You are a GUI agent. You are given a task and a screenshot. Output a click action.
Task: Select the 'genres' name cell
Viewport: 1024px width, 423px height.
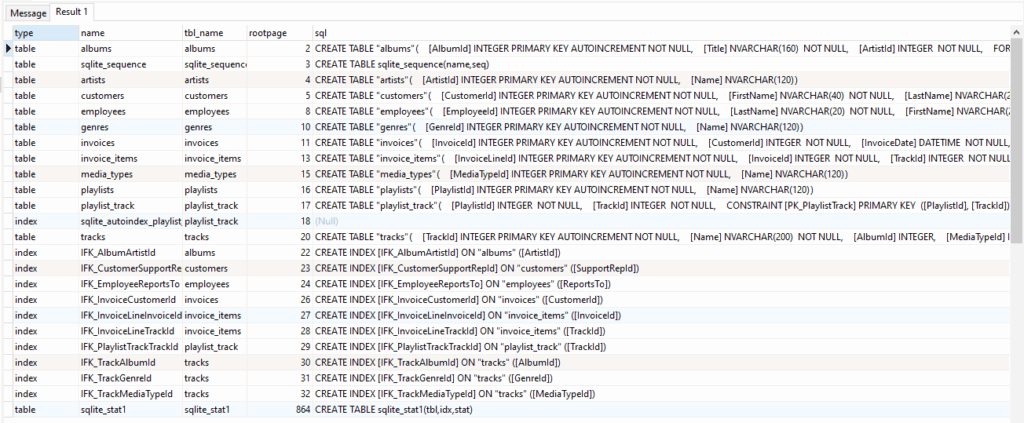[130, 127]
